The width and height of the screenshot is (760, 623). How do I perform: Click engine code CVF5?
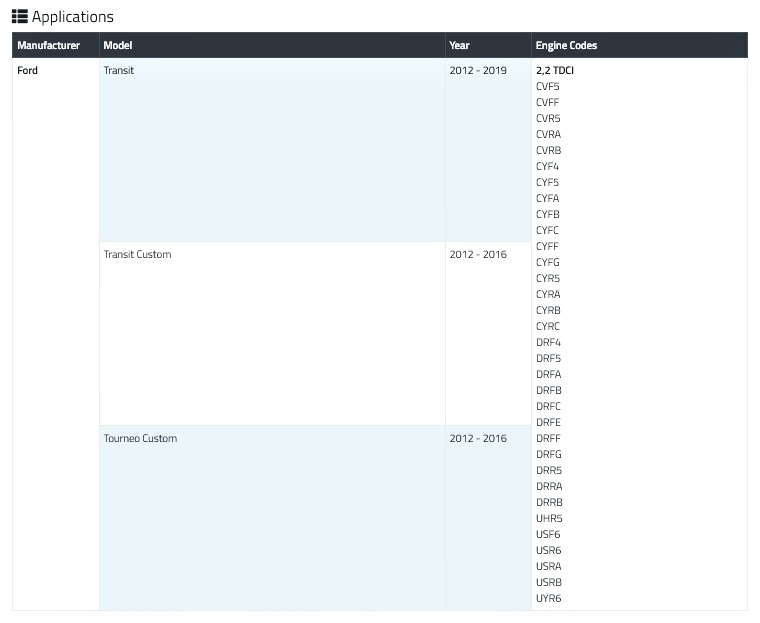pyautogui.click(x=548, y=86)
